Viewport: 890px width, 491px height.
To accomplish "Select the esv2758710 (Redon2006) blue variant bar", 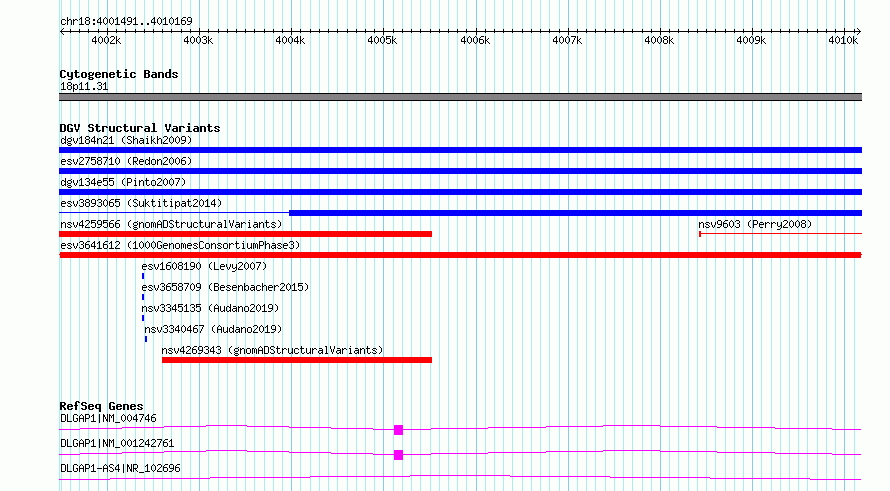I will (x=460, y=171).
